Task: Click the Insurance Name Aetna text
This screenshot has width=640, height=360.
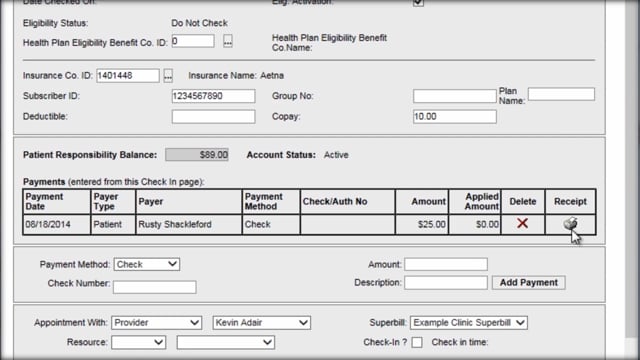Action: [236, 76]
